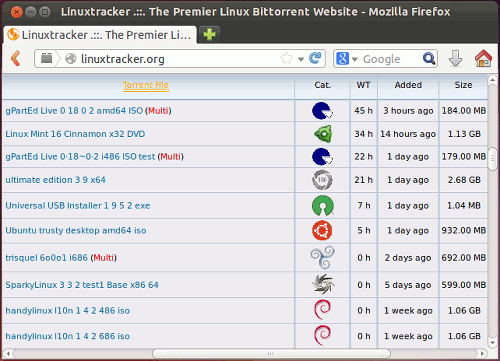Viewport: 500px width, 361px height.
Task: Click the 932.00 MB size cell
Action: pos(464,231)
